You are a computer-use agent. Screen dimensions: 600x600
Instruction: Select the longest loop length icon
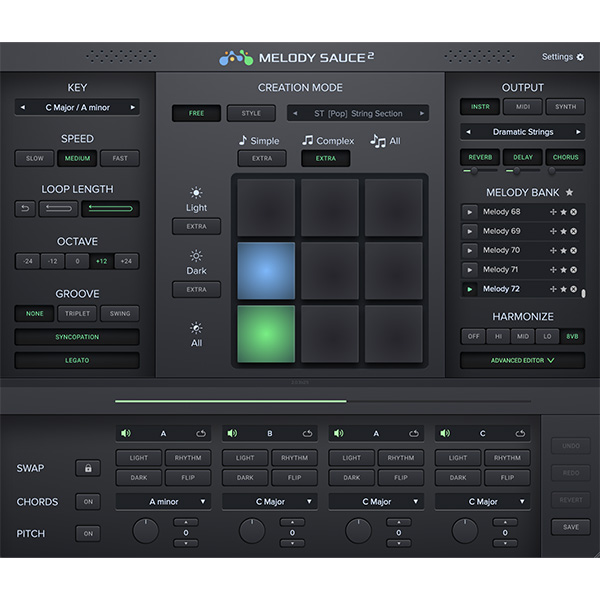[x=110, y=209]
